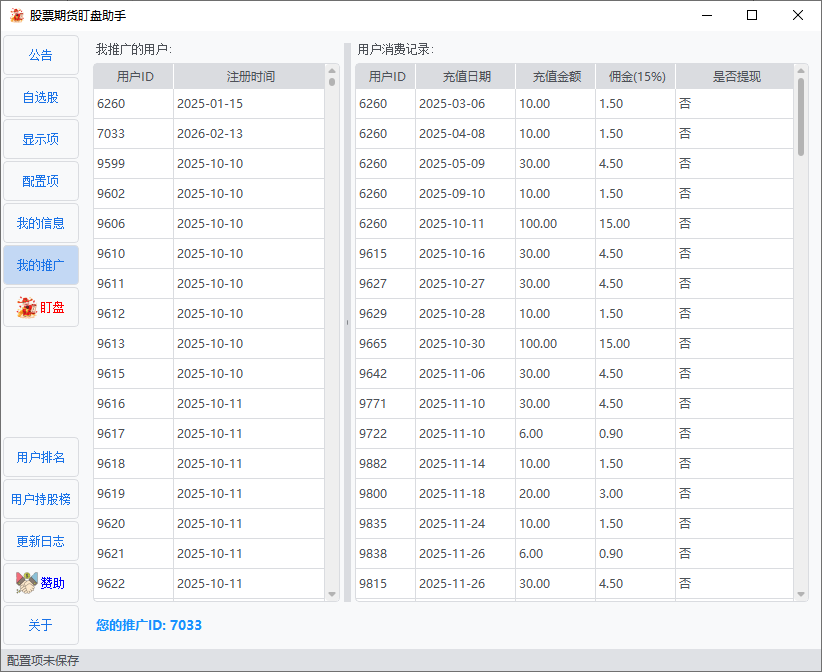Click up arrow of consumption records scrollbar
The image size is (822, 672).
tap(801, 71)
